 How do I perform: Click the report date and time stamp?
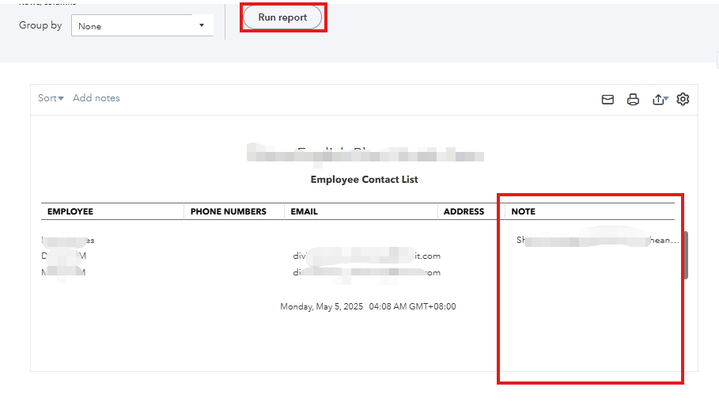[368, 306]
